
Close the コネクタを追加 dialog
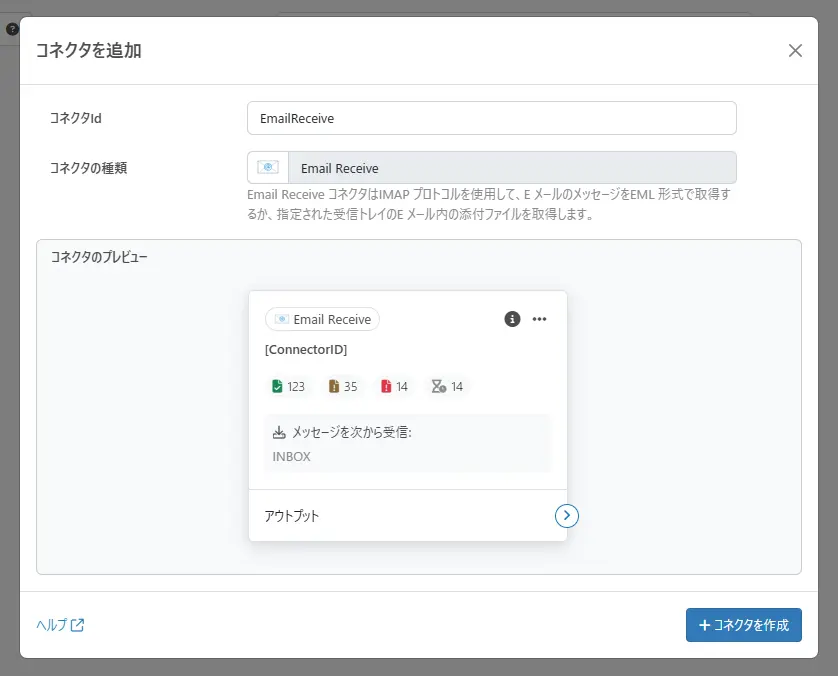click(x=795, y=50)
